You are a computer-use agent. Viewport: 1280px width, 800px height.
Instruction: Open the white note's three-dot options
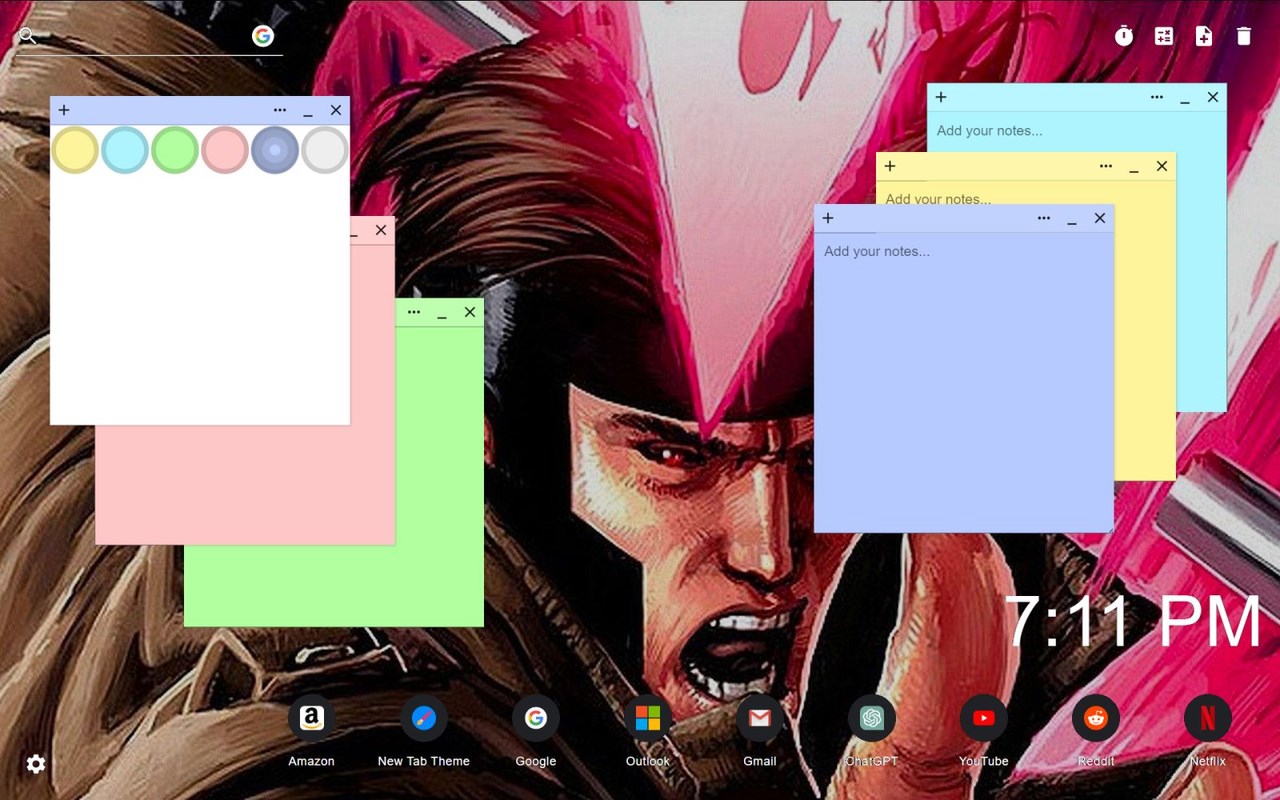point(280,110)
